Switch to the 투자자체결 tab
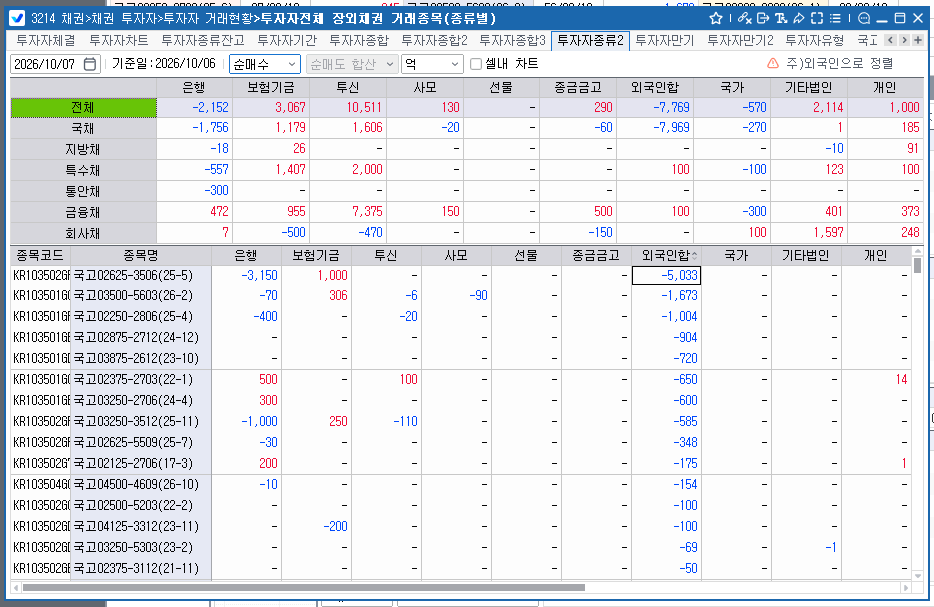The width and height of the screenshot is (934, 607). point(46,40)
